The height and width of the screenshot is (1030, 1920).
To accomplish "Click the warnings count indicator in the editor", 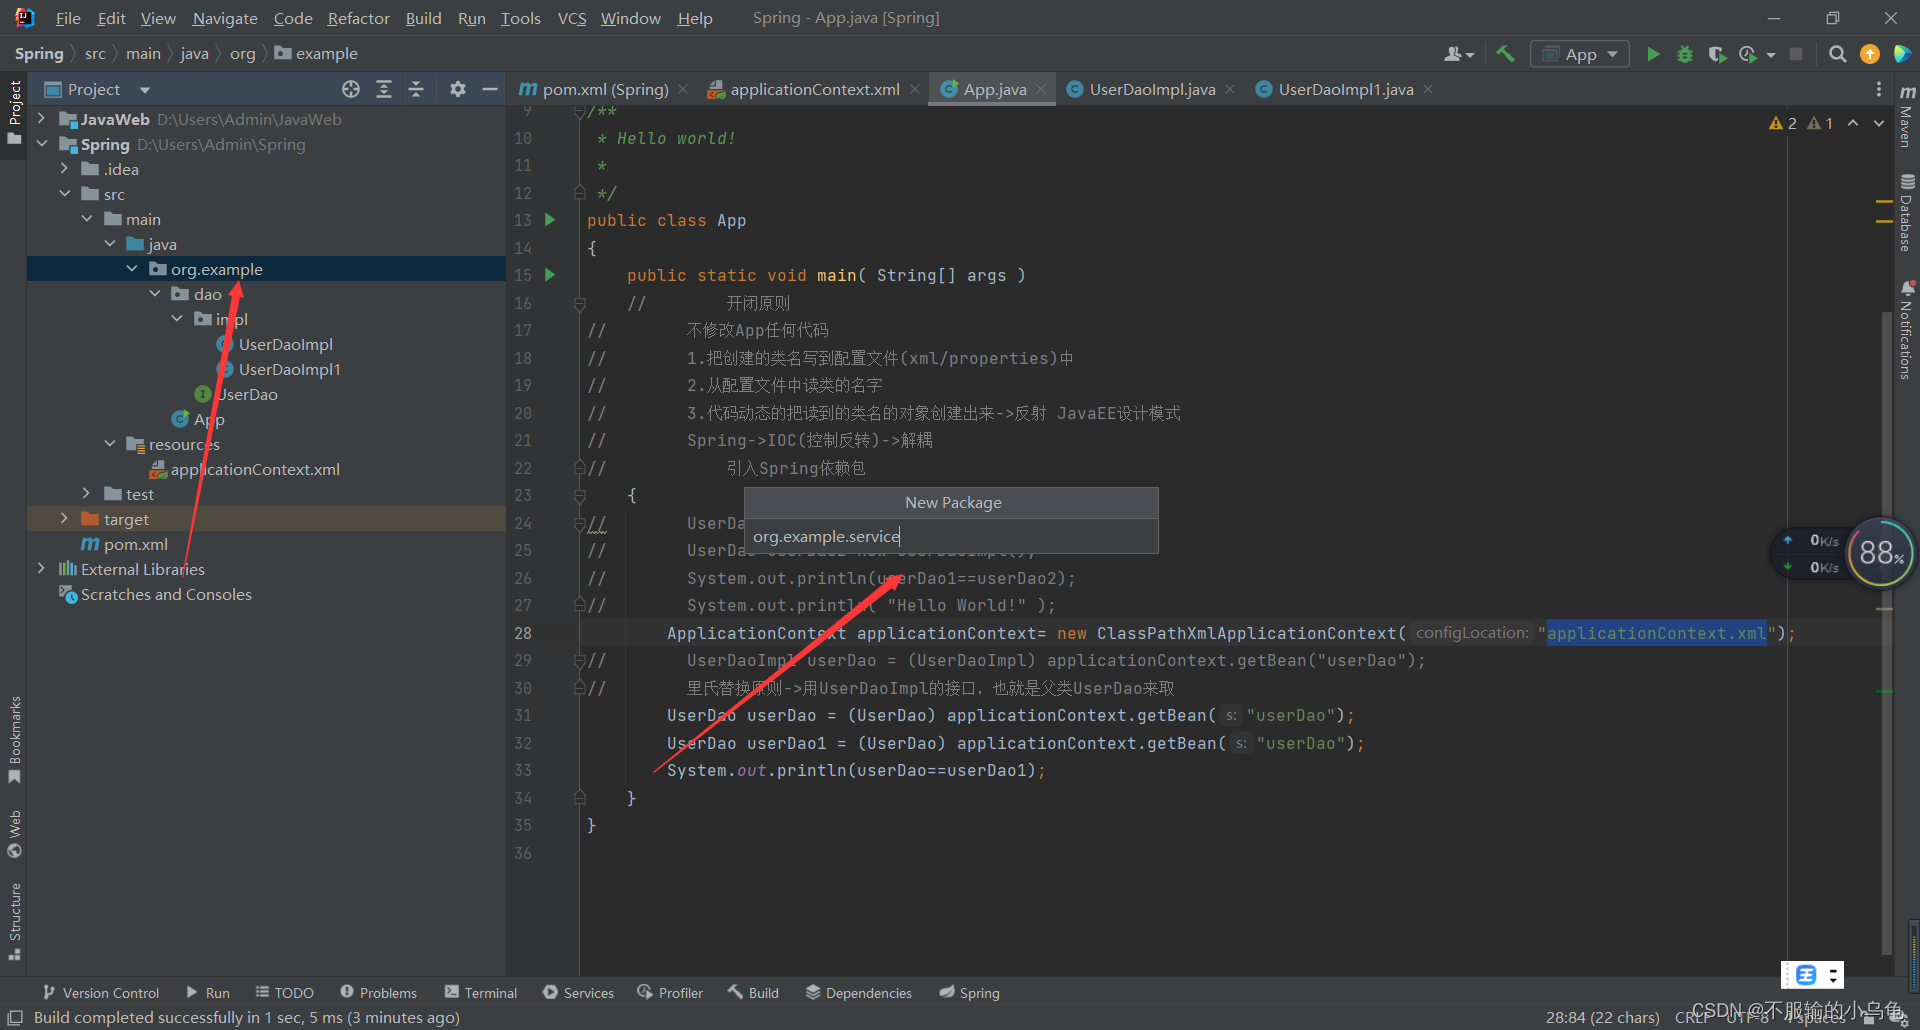I will pyautogui.click(x=1800, y=123).
